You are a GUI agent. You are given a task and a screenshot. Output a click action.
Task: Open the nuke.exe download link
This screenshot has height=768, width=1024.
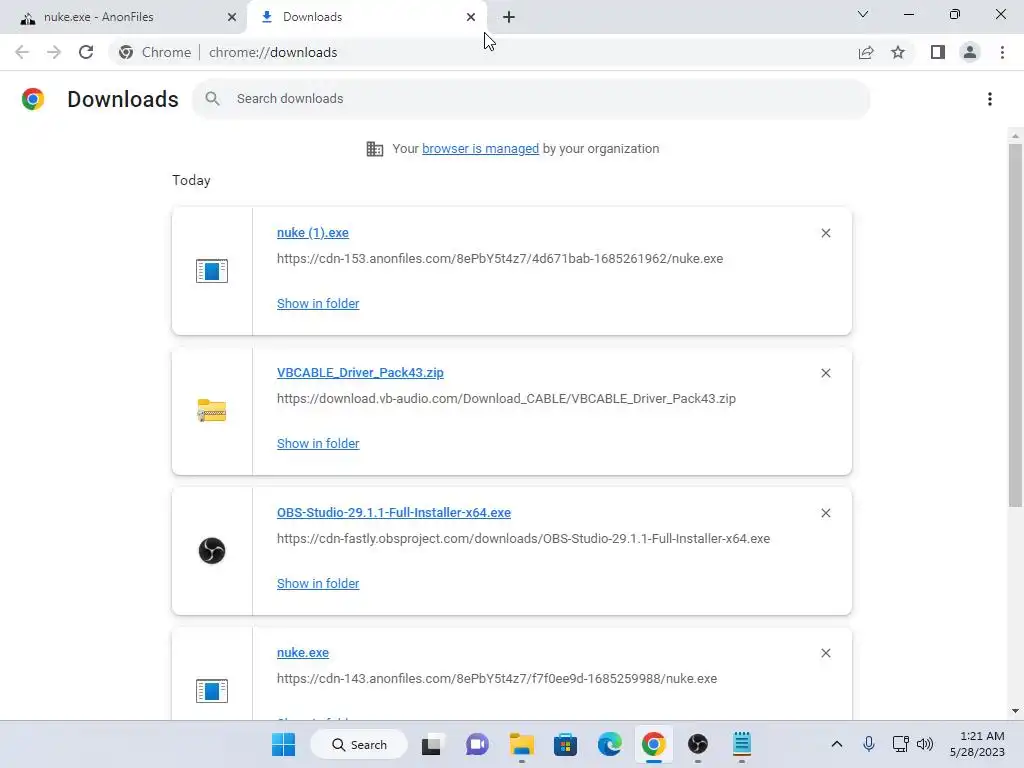[303, 653]
